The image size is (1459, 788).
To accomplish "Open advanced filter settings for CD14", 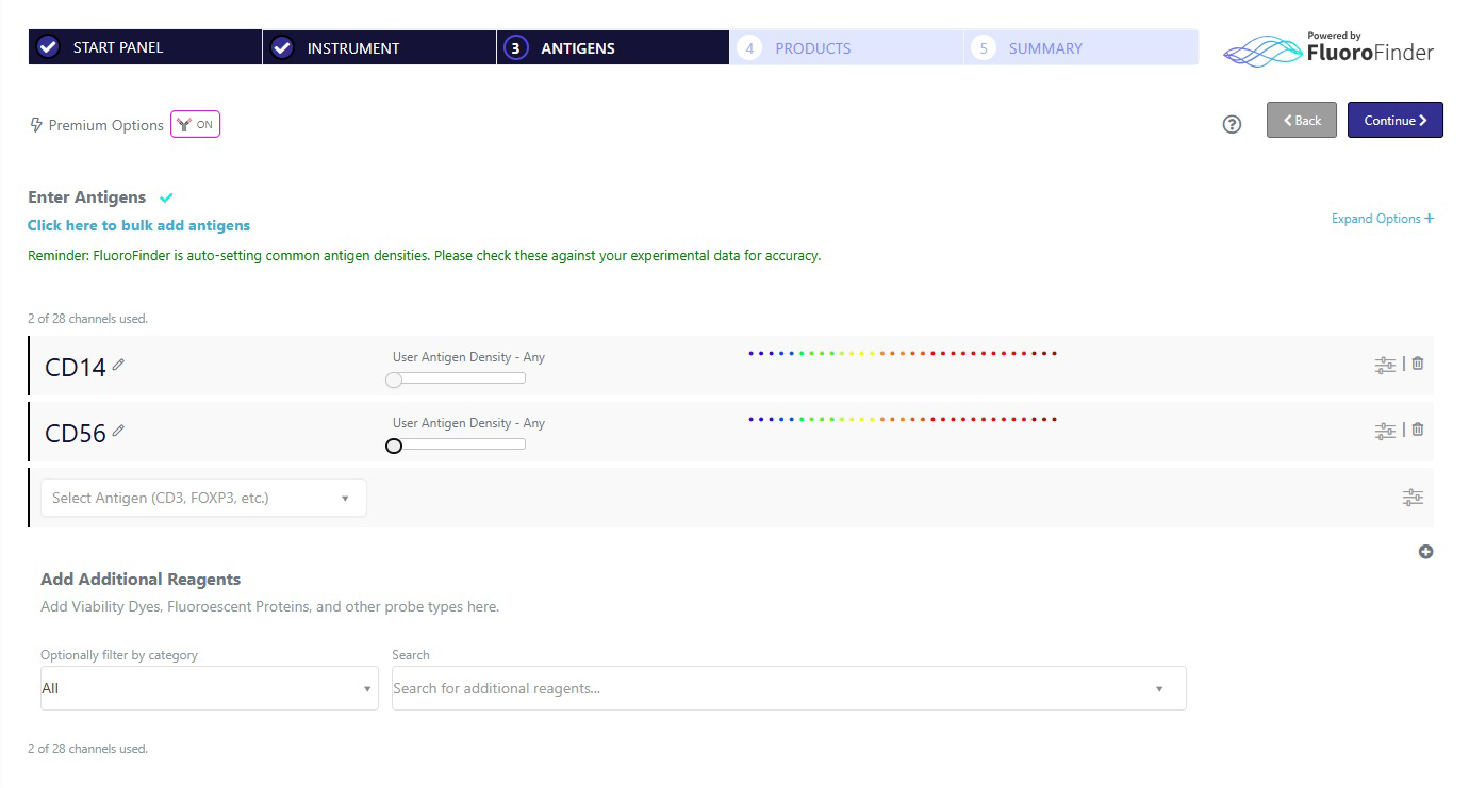I will tap(1385, 364).
